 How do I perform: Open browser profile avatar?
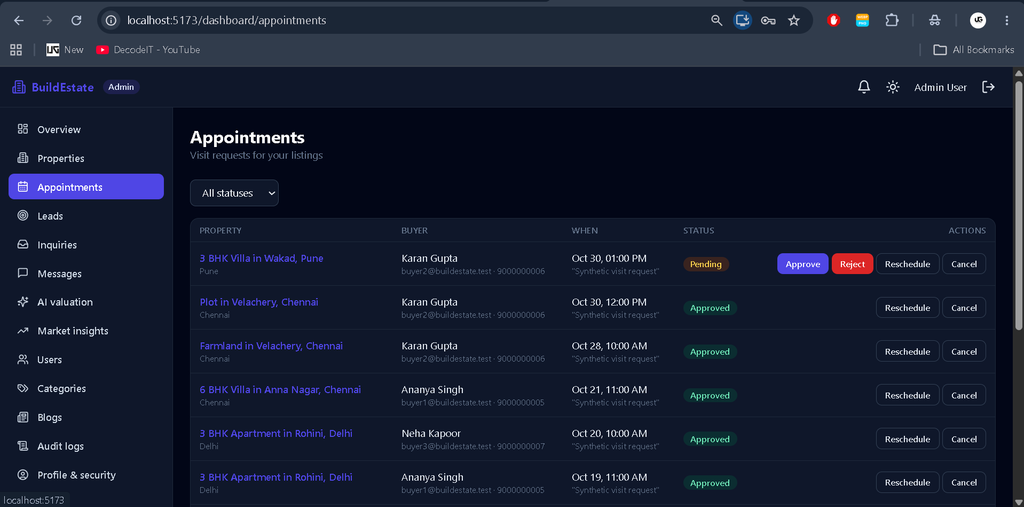978,20
